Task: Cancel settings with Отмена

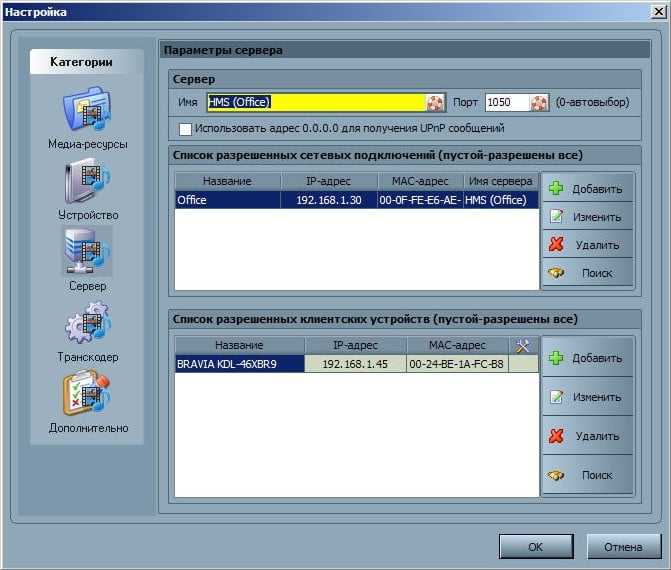Action: [x=623, y=546]
